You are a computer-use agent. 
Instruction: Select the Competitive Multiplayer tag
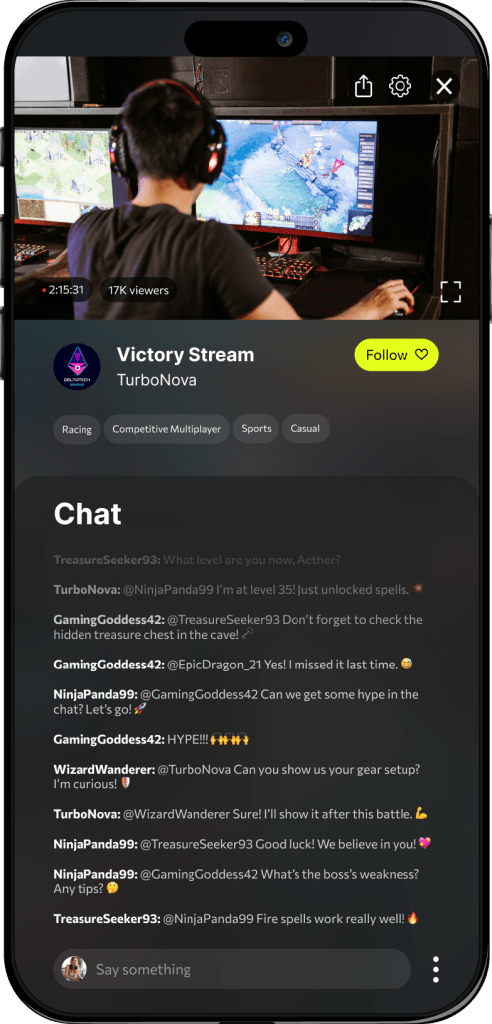167,430
